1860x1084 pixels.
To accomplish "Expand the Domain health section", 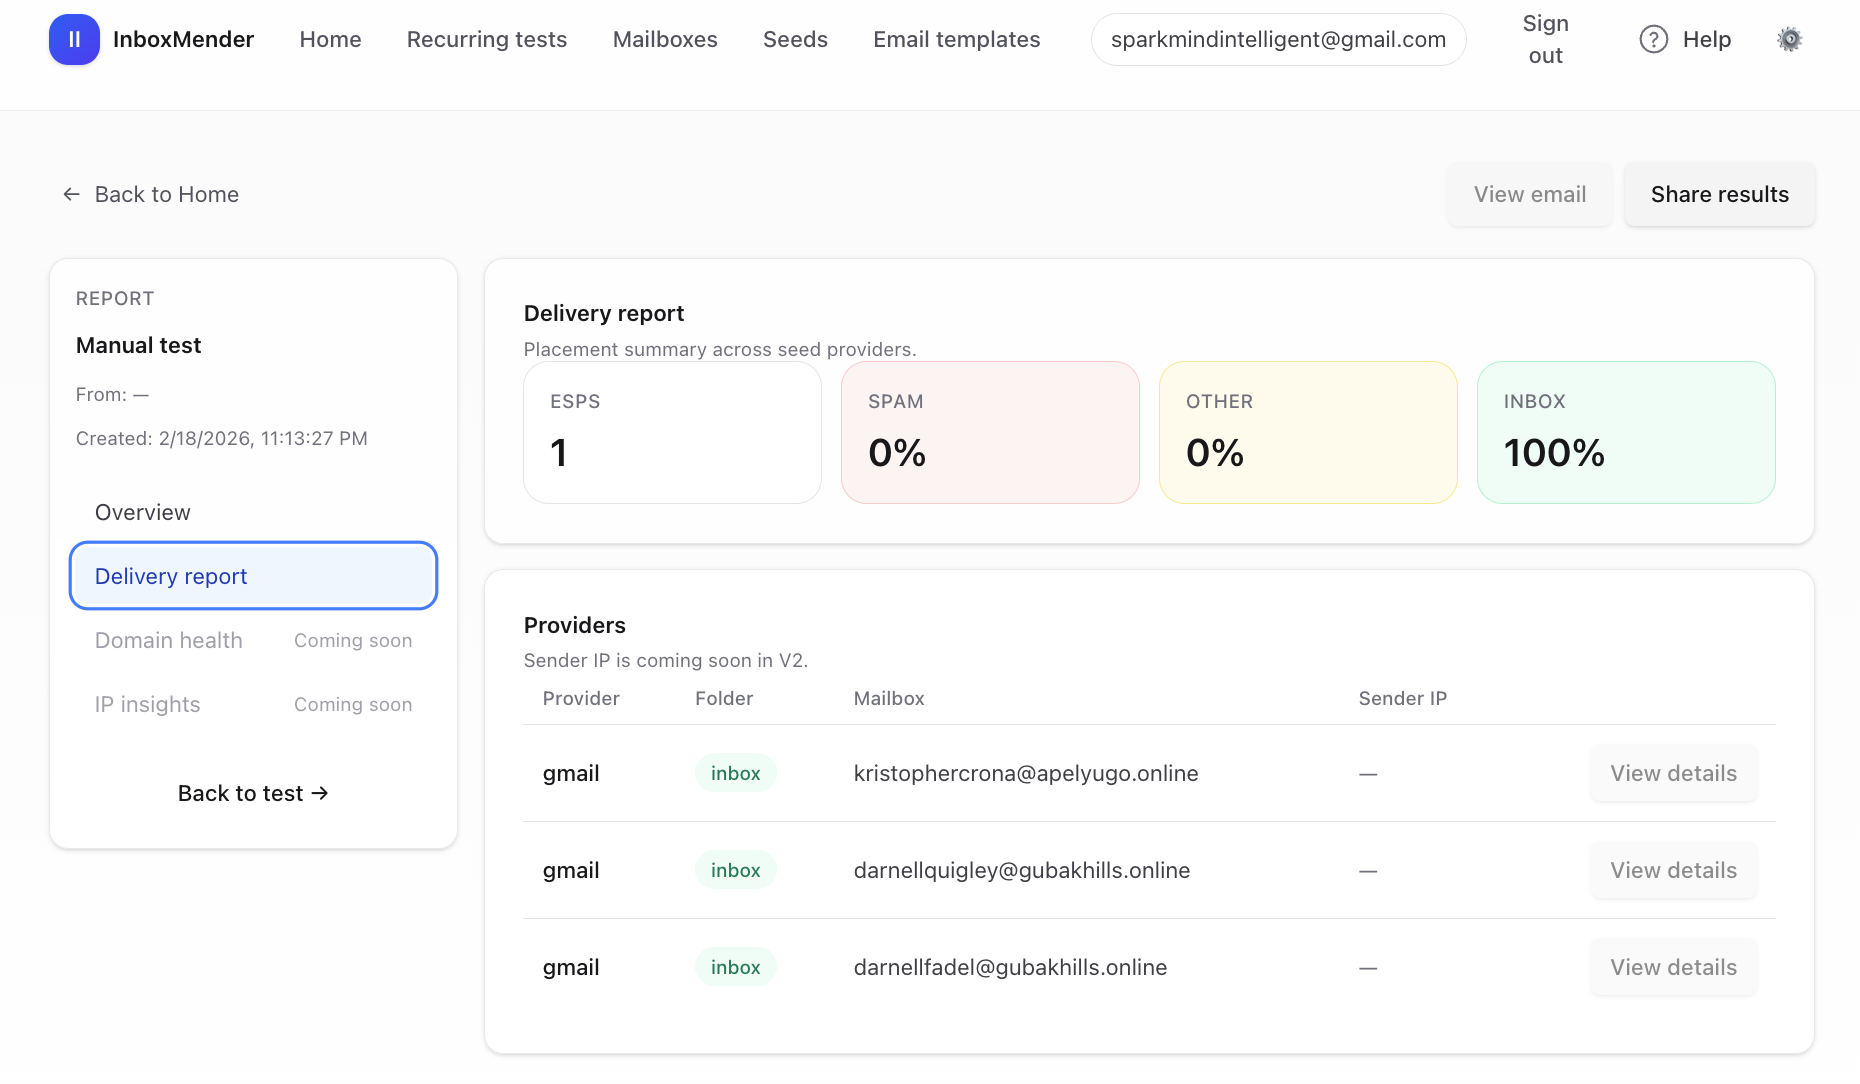I will point(168,640).
